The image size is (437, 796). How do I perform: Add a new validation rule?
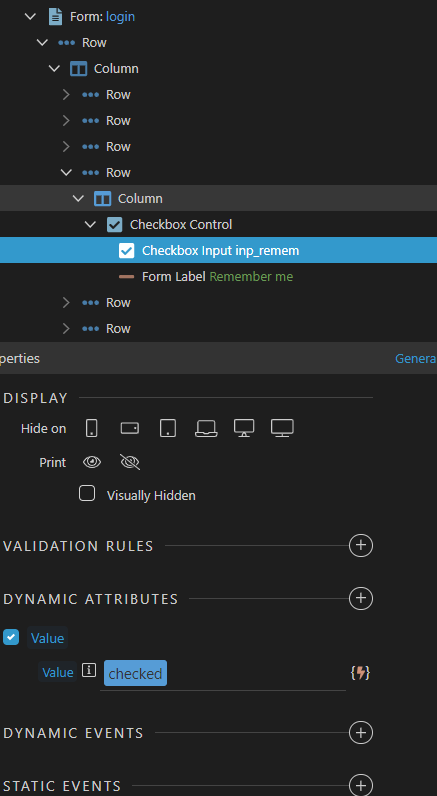point(361,546)
